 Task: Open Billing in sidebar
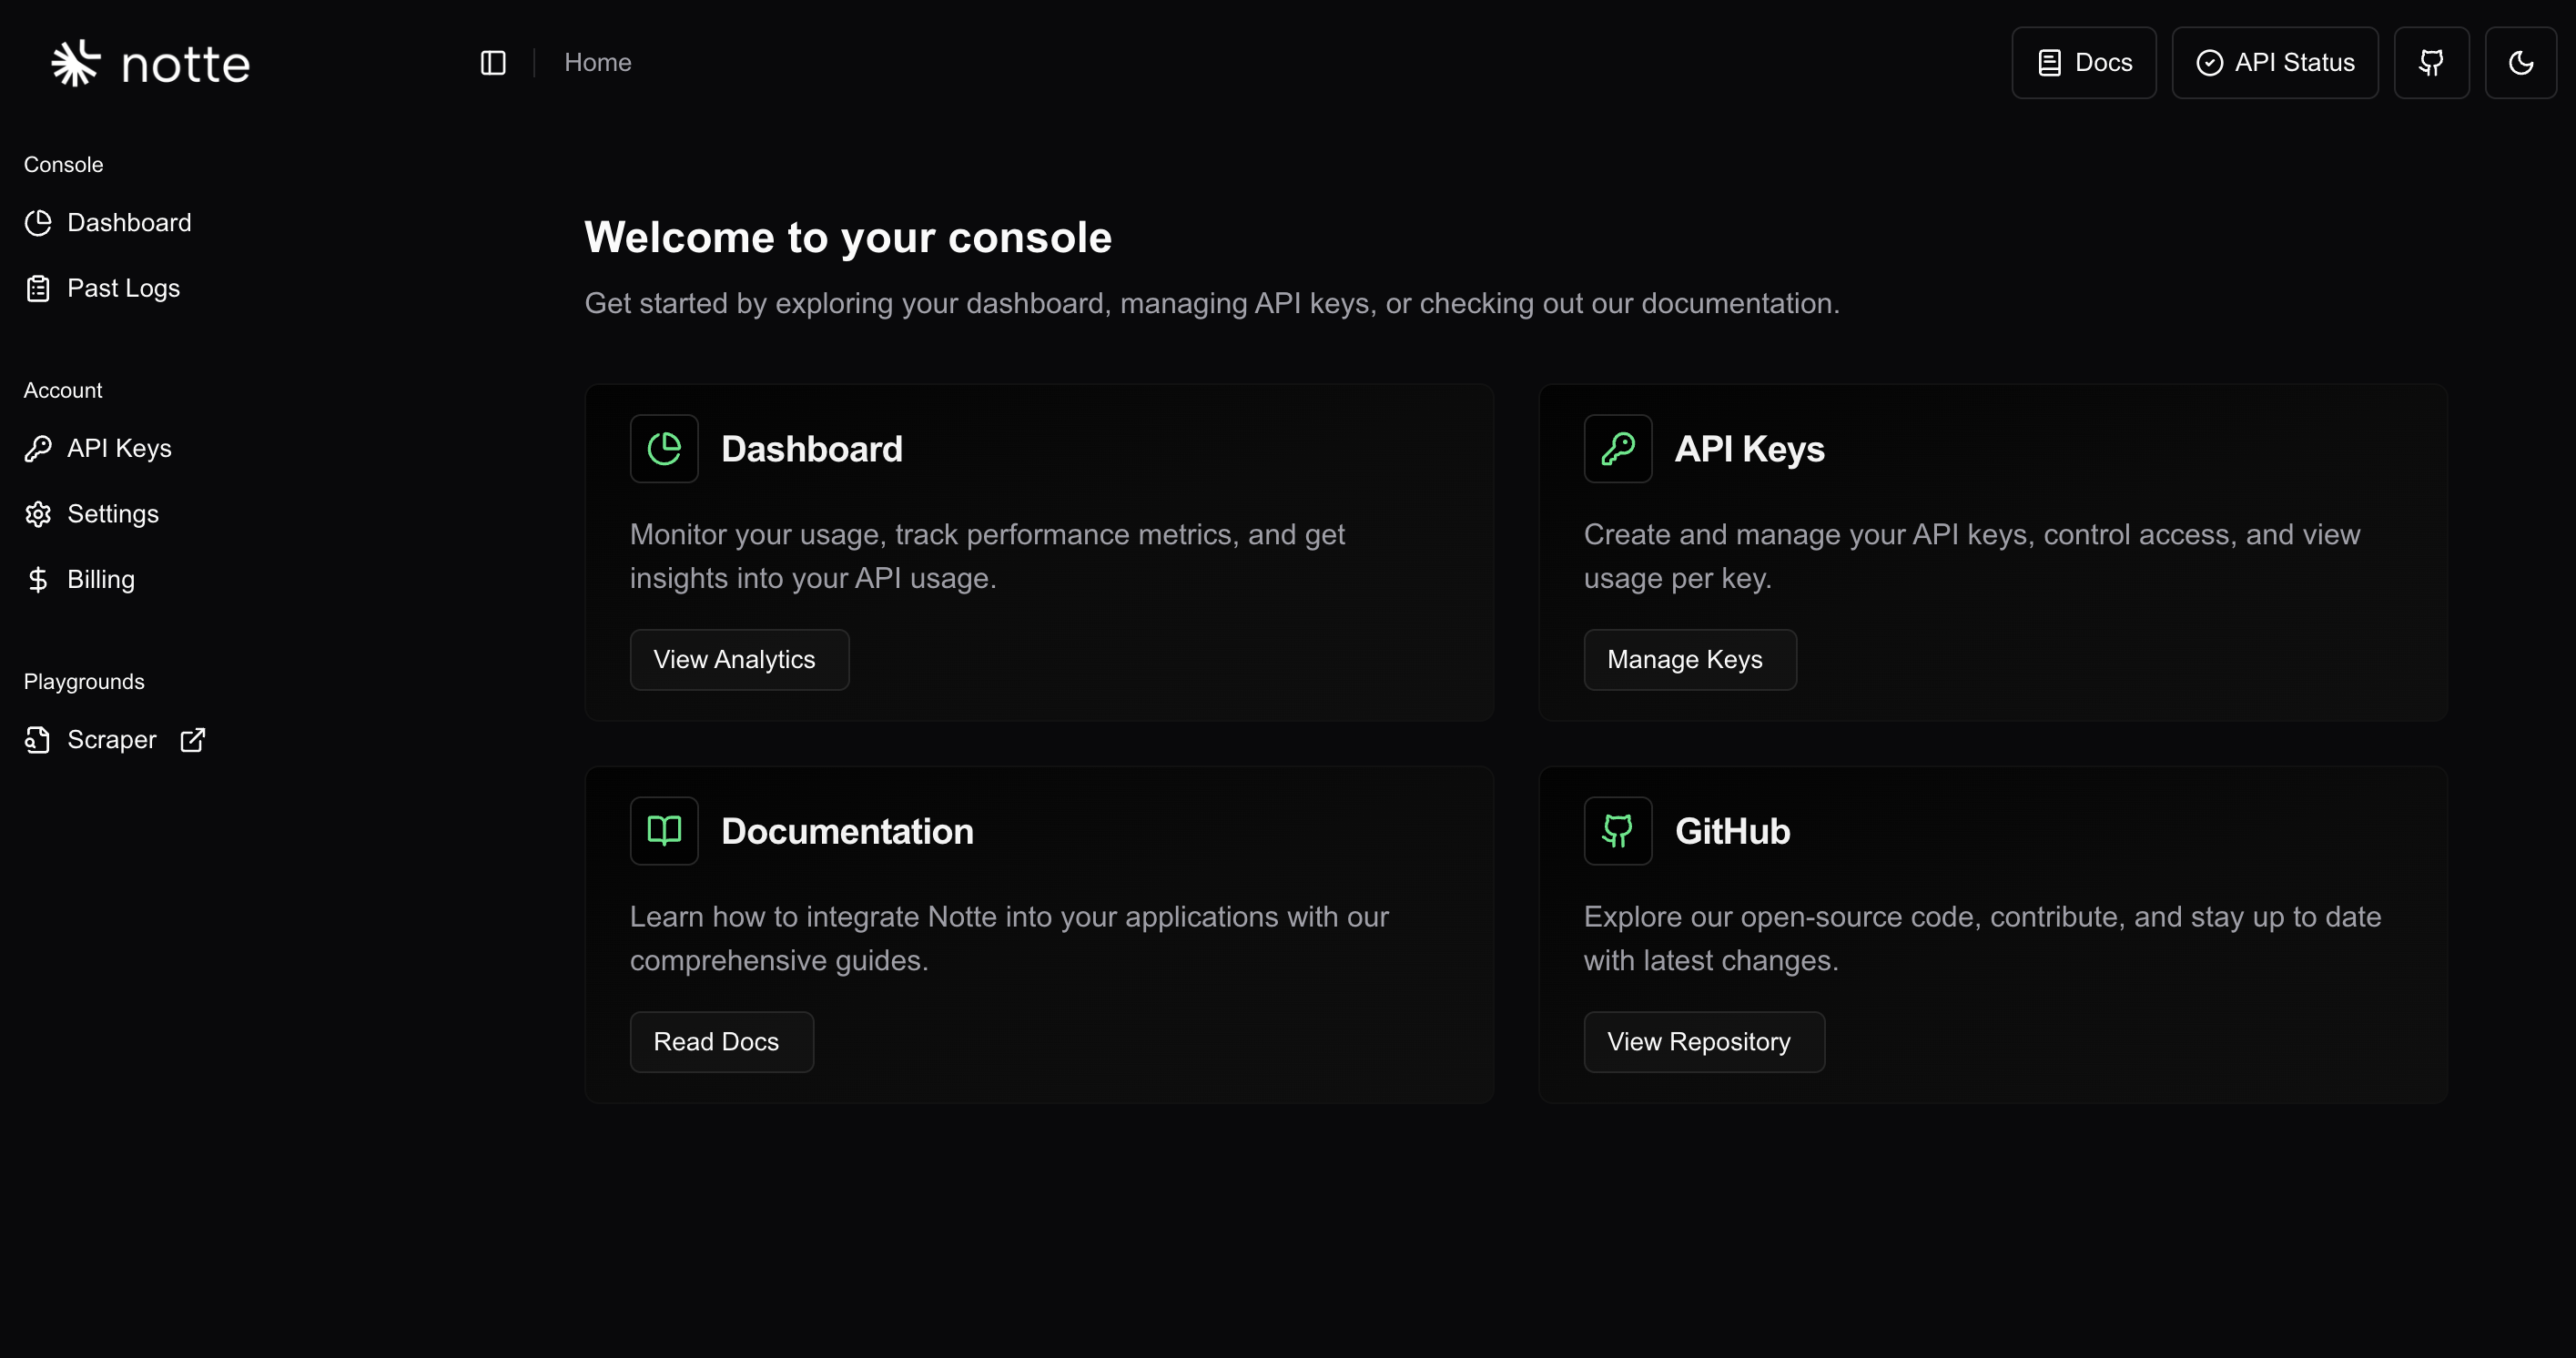pyautogui.click(x=80, y=580)
